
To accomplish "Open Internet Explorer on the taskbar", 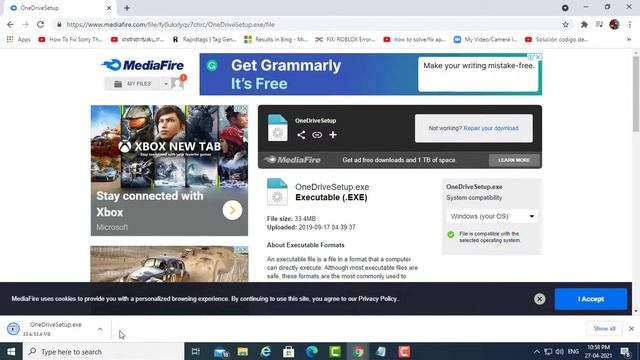I will pyautogui.click(x=266, y=351).
